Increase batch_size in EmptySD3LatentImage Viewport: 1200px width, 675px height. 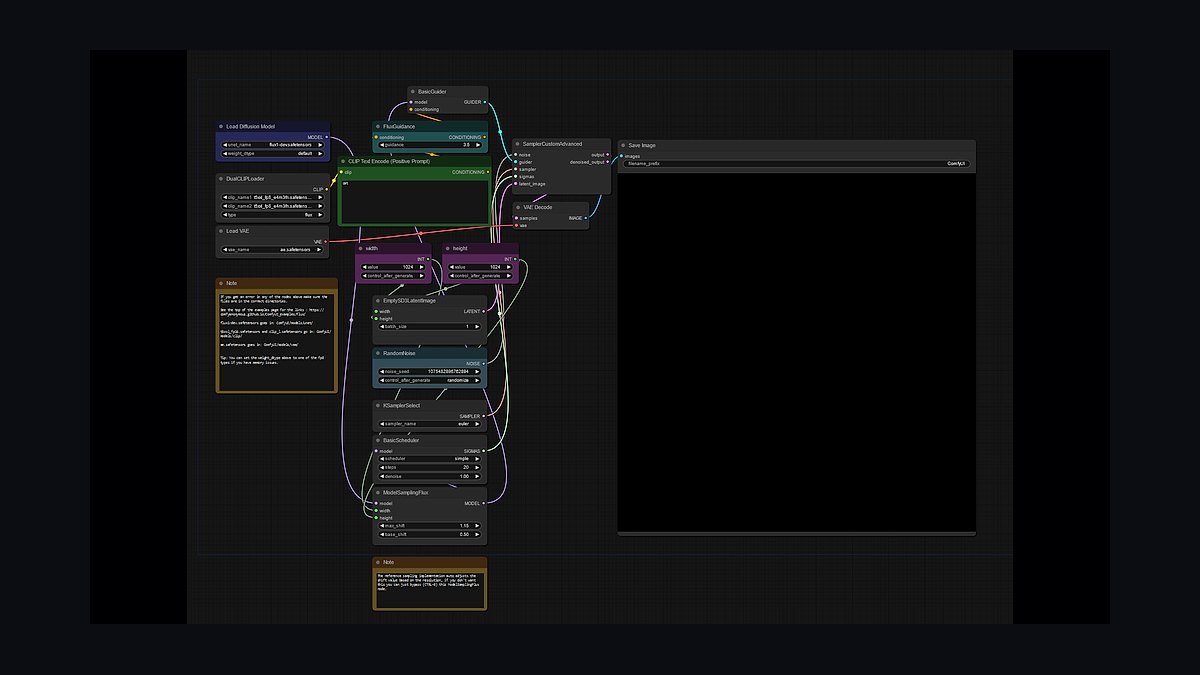(479, 326)
